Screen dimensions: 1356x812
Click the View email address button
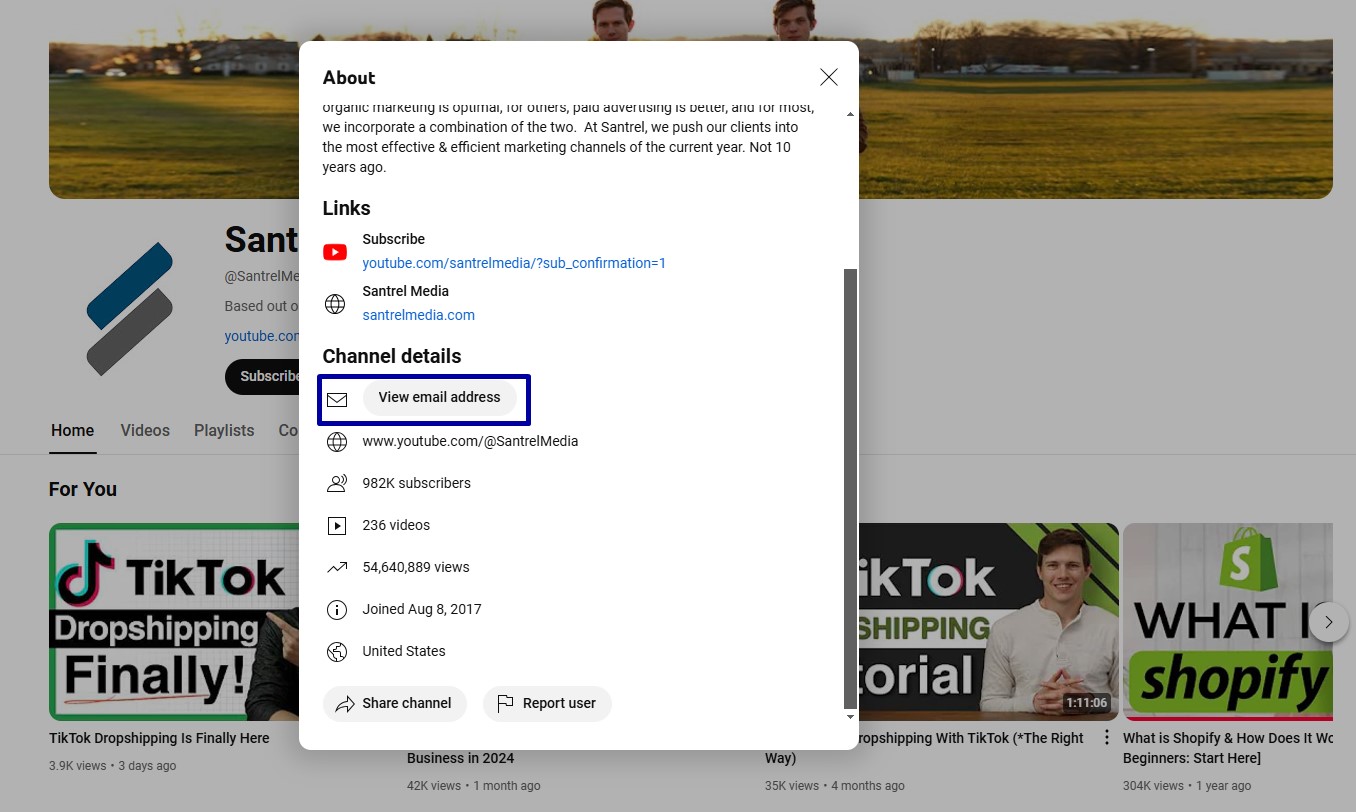pyautogui.click(x=439, y=397)
